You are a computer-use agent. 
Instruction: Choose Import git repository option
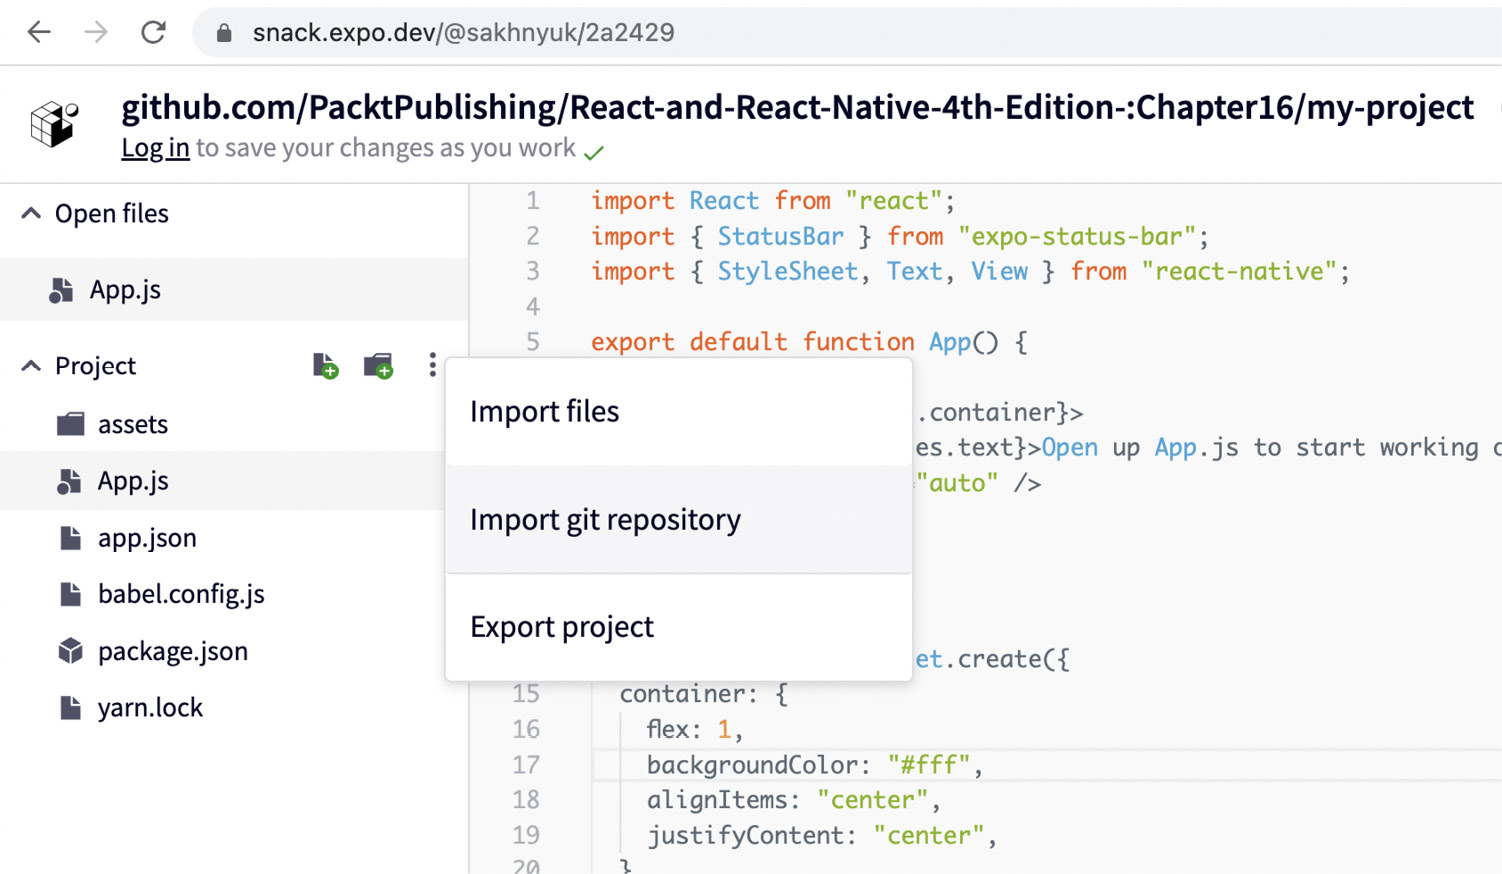(x=605, y=519)
